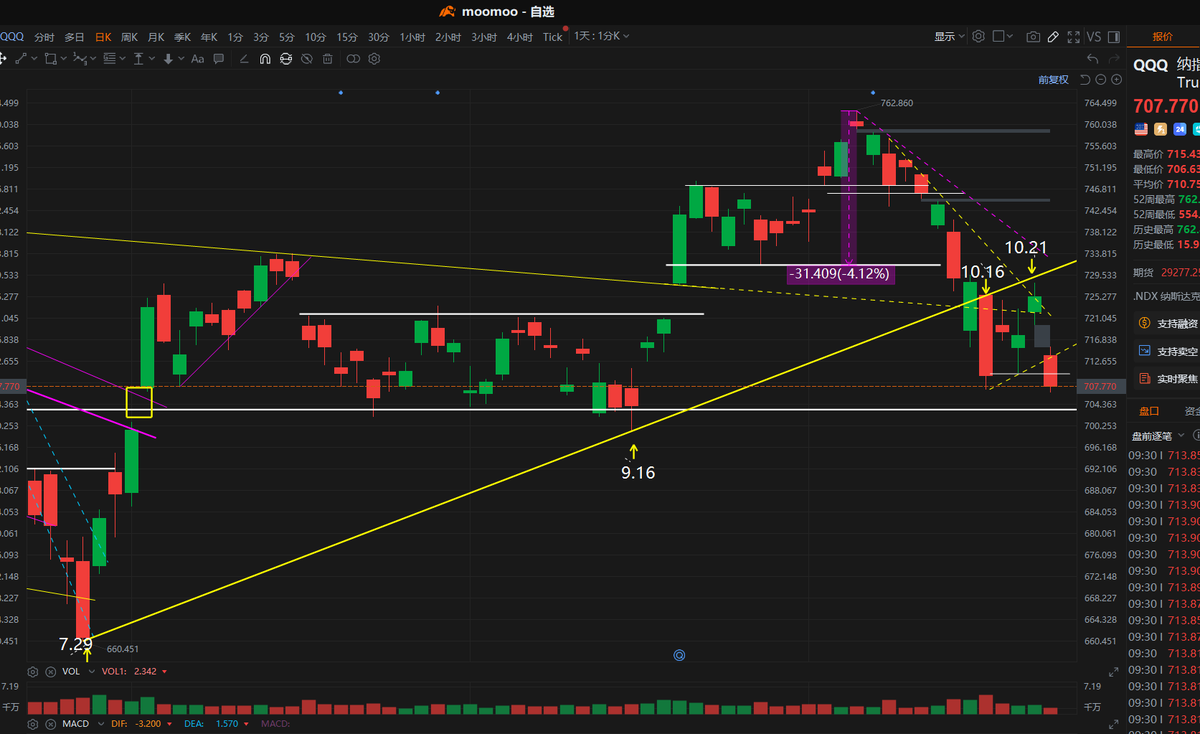The image size is (1200, 734).
Task: Click the yellow square marker on chart
Action: pyautogui.click(x=139, y=401)
